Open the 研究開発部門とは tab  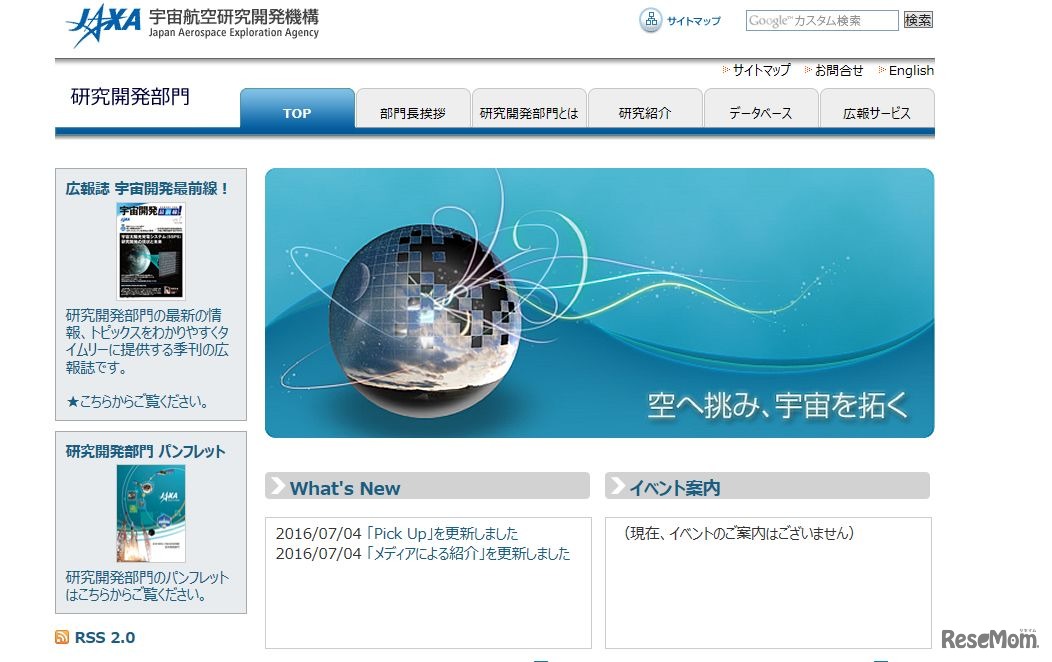tap(529, 108)
